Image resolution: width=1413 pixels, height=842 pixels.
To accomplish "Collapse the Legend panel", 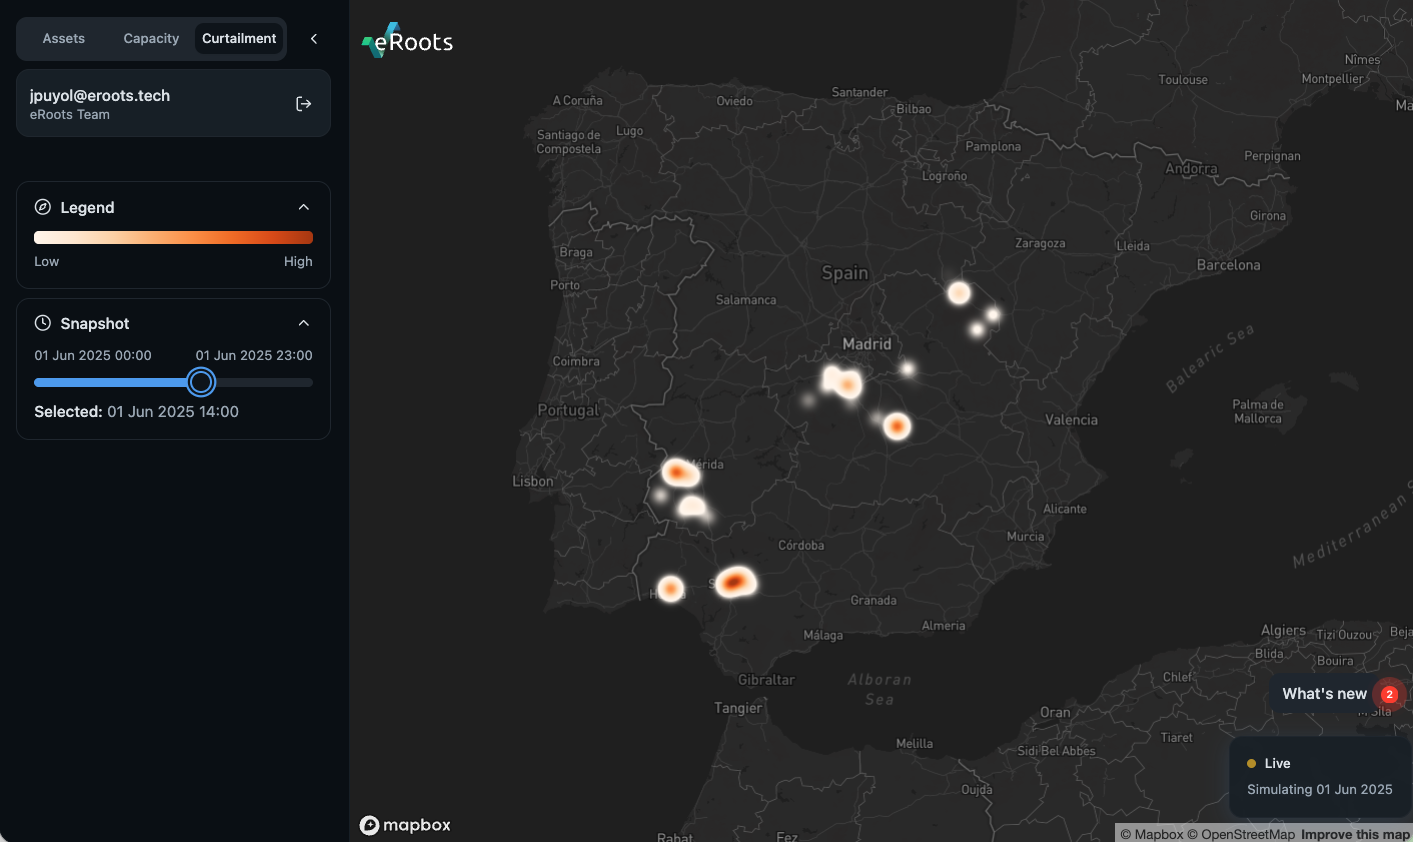I will 304,207.
